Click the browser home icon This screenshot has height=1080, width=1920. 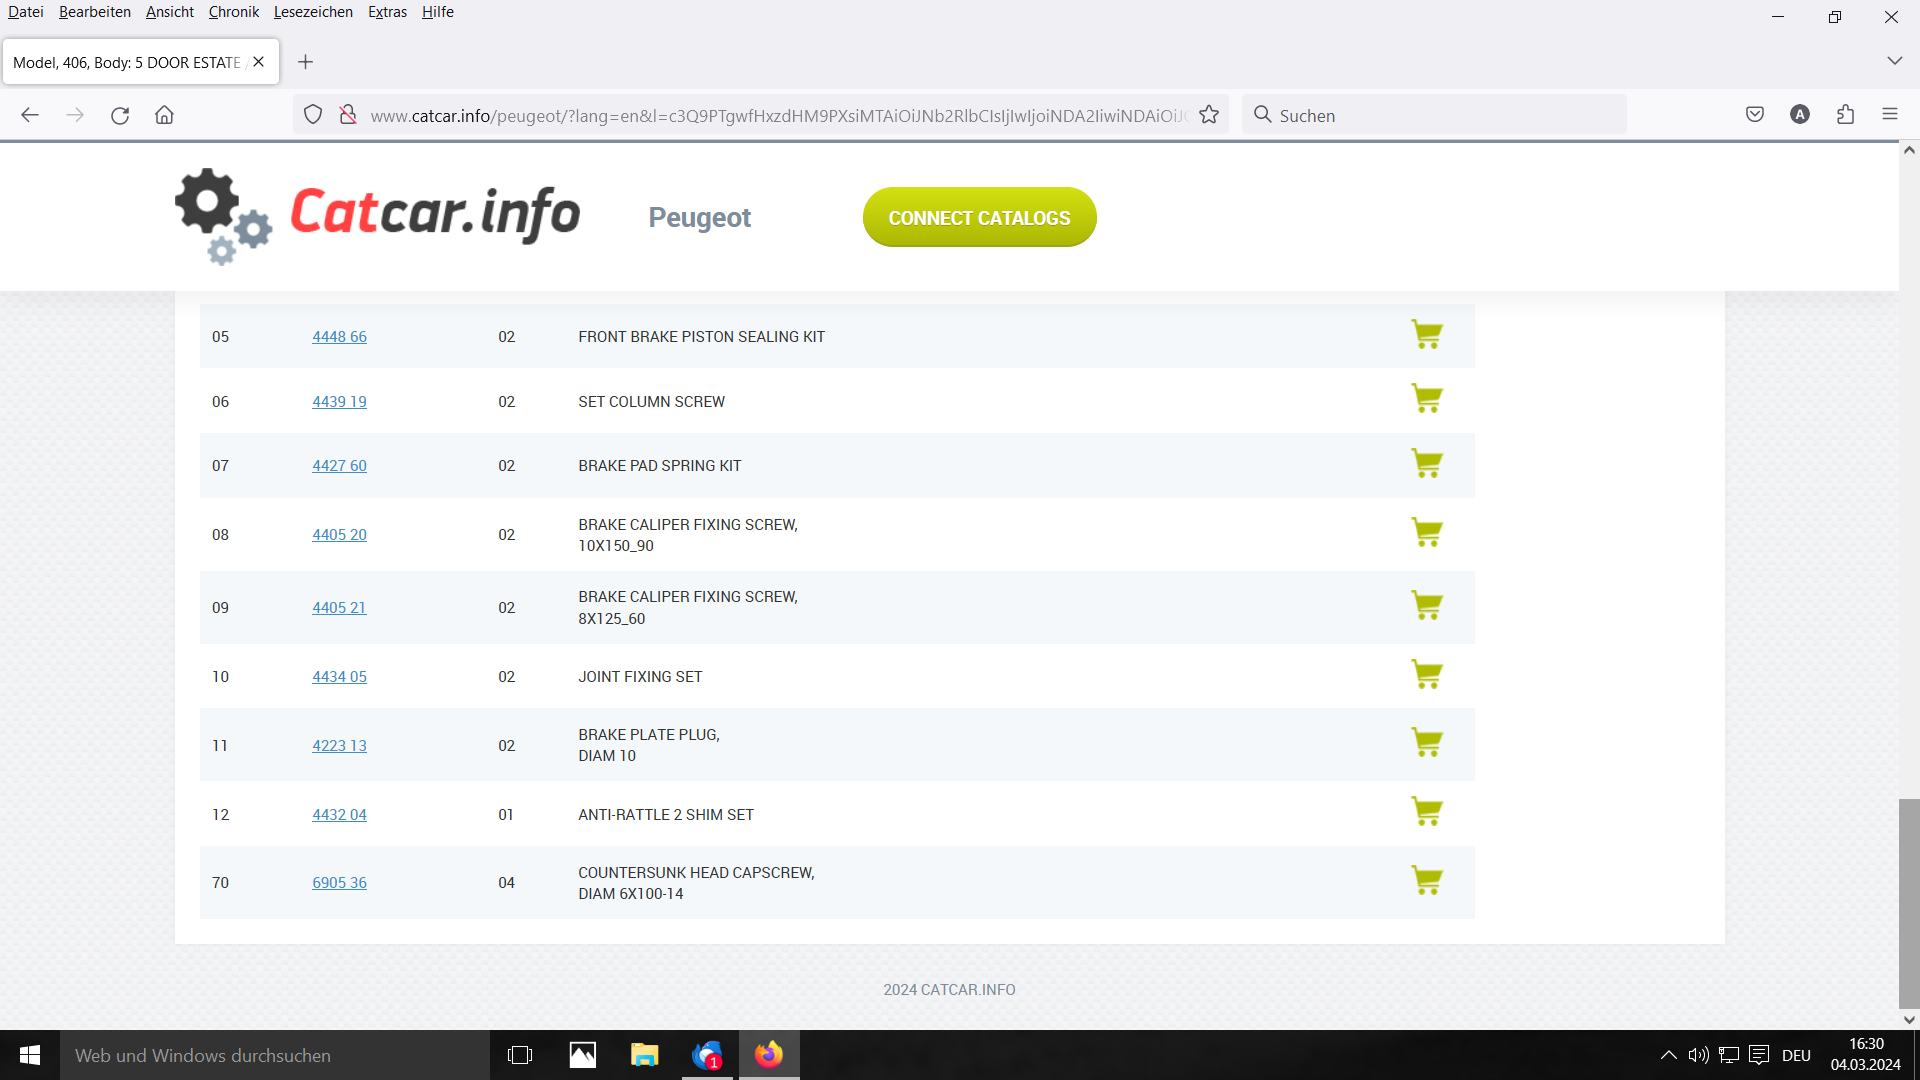click(x=165, y=115)
